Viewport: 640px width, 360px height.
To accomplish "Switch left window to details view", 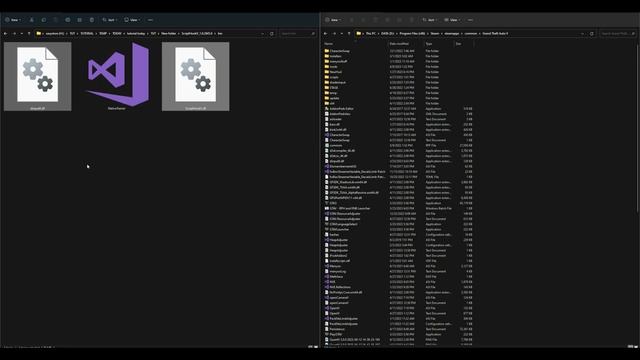I will pyautogui.click(x=310, y=347).
